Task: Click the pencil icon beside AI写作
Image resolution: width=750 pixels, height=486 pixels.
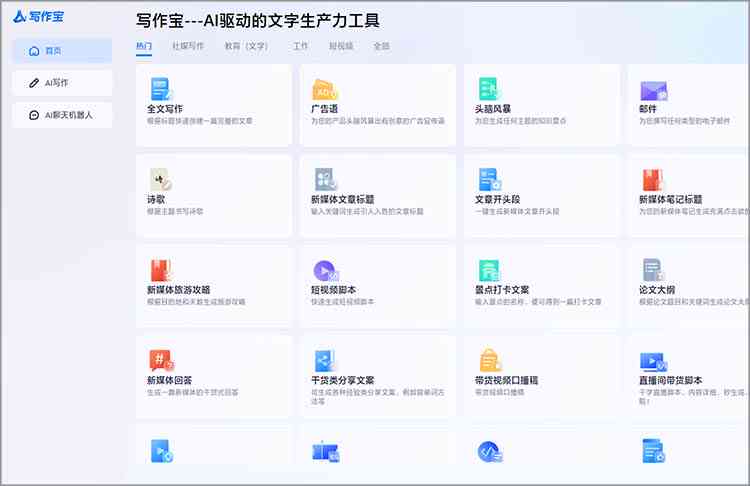Action: [34, 83]
